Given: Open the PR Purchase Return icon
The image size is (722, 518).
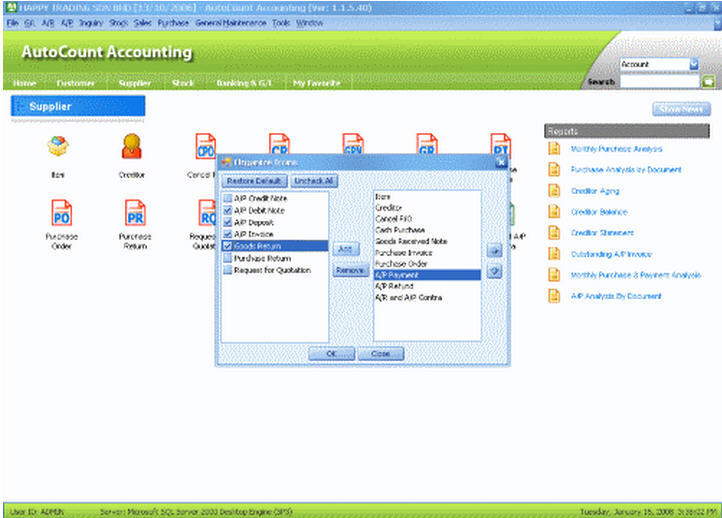Looking at the screenshot, I should tap(135, 212).
